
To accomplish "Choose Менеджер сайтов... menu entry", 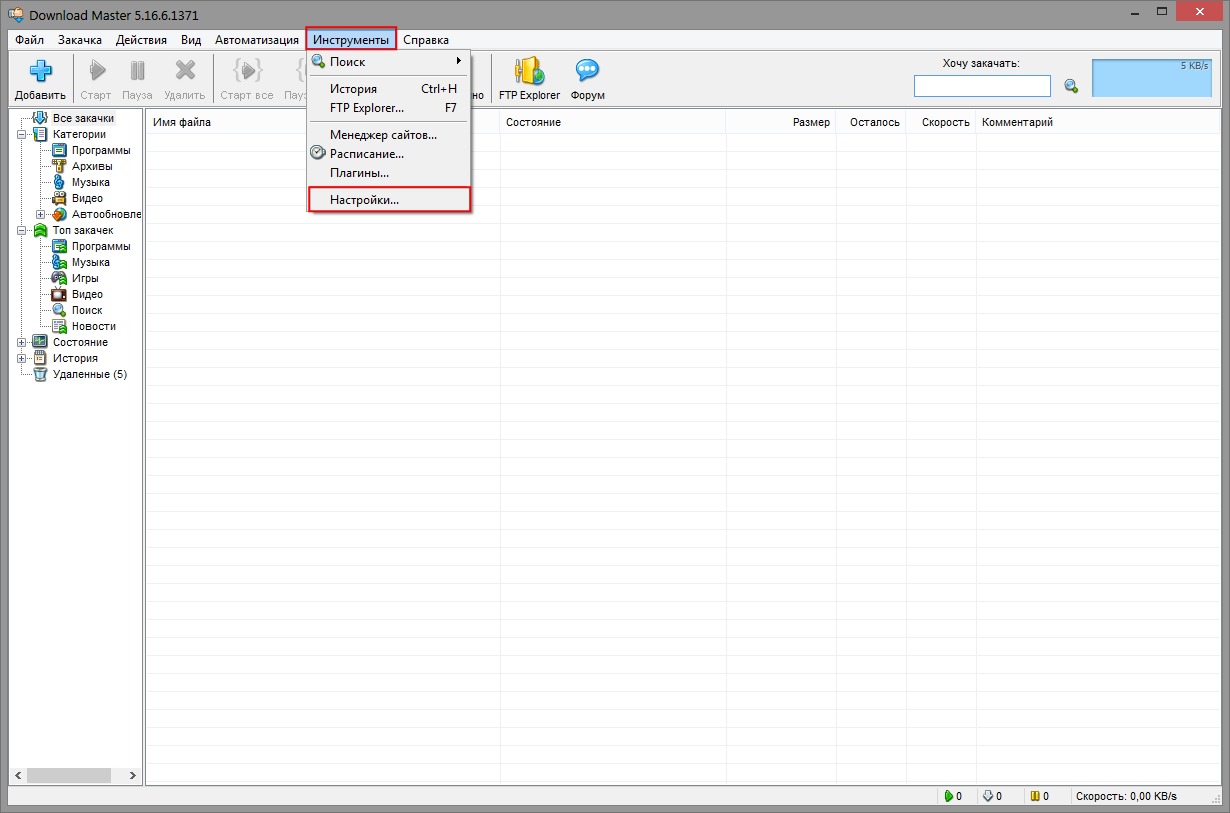I will coord(389,135).
